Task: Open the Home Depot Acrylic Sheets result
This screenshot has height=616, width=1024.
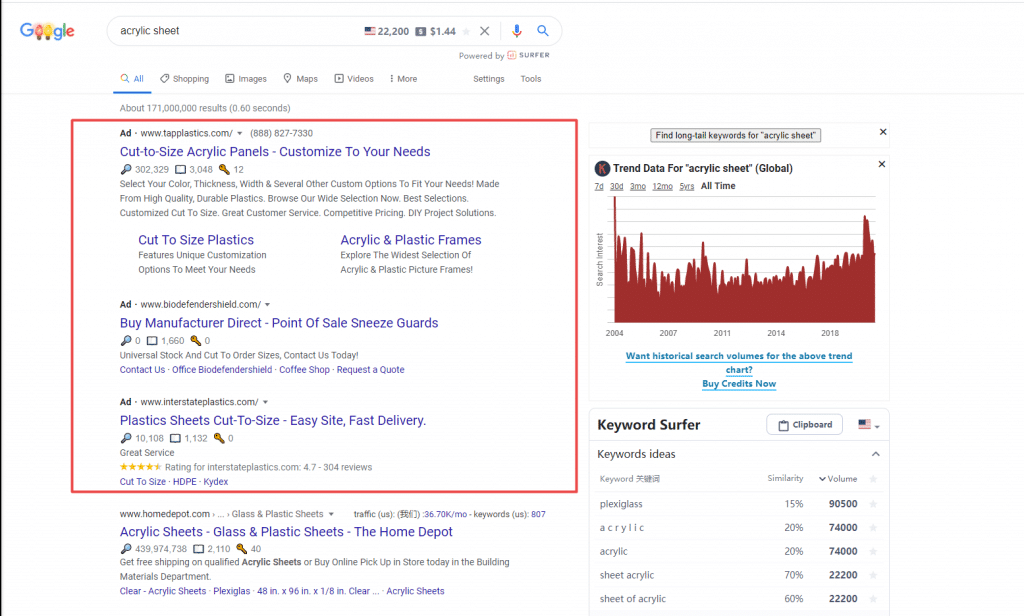Action: click(286, 532)
